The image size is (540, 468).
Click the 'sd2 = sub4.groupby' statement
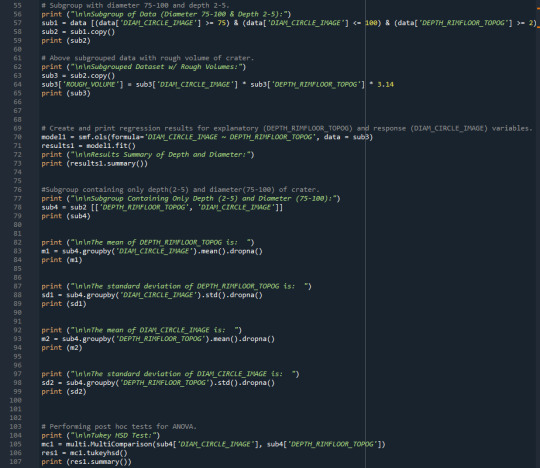(x=158, y=383)
